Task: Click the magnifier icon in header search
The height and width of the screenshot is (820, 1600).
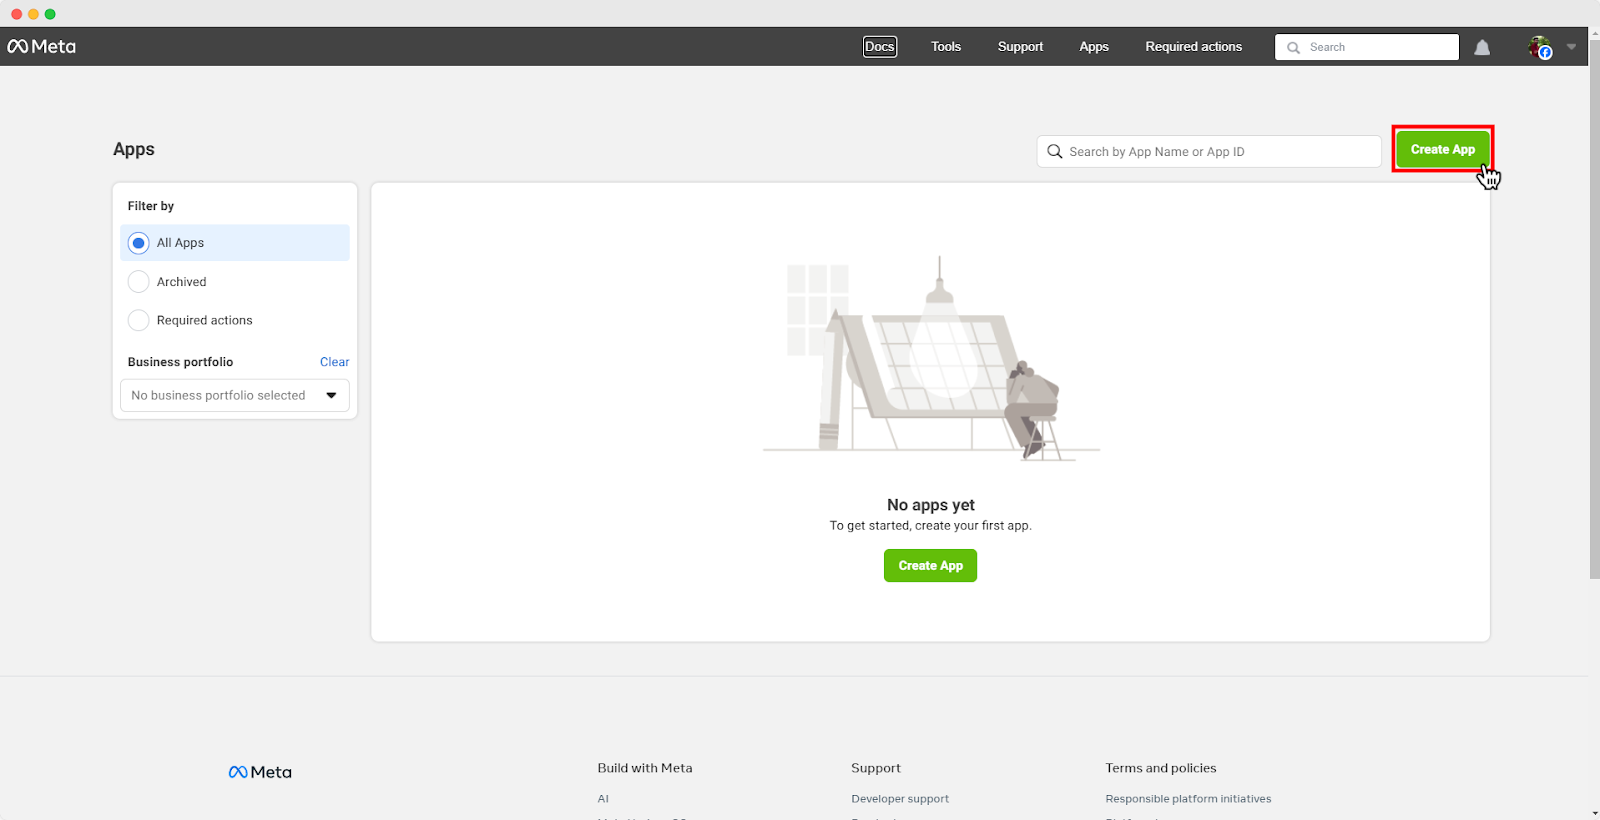Action: click(1293, 48)
